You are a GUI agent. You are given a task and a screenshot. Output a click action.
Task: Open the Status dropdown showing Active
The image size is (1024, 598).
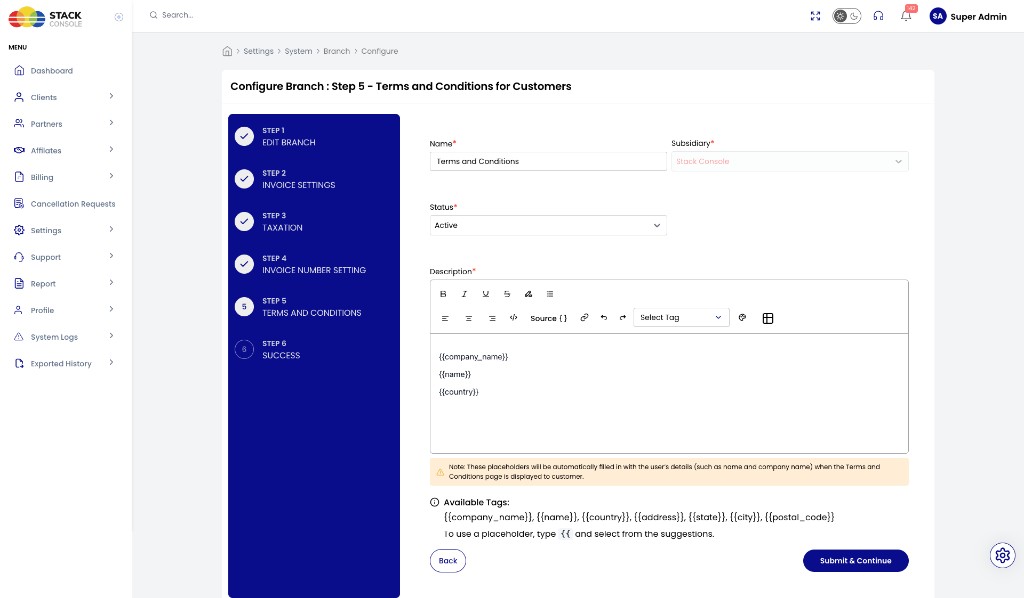coord(548,225)
